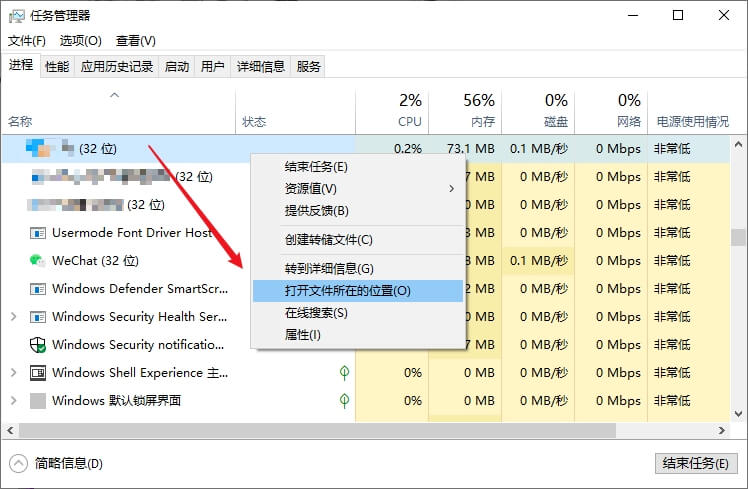Screen dimensions: 748x489
Task: Choose 转到详细信息(G) in the context menu
Action: 358,269
